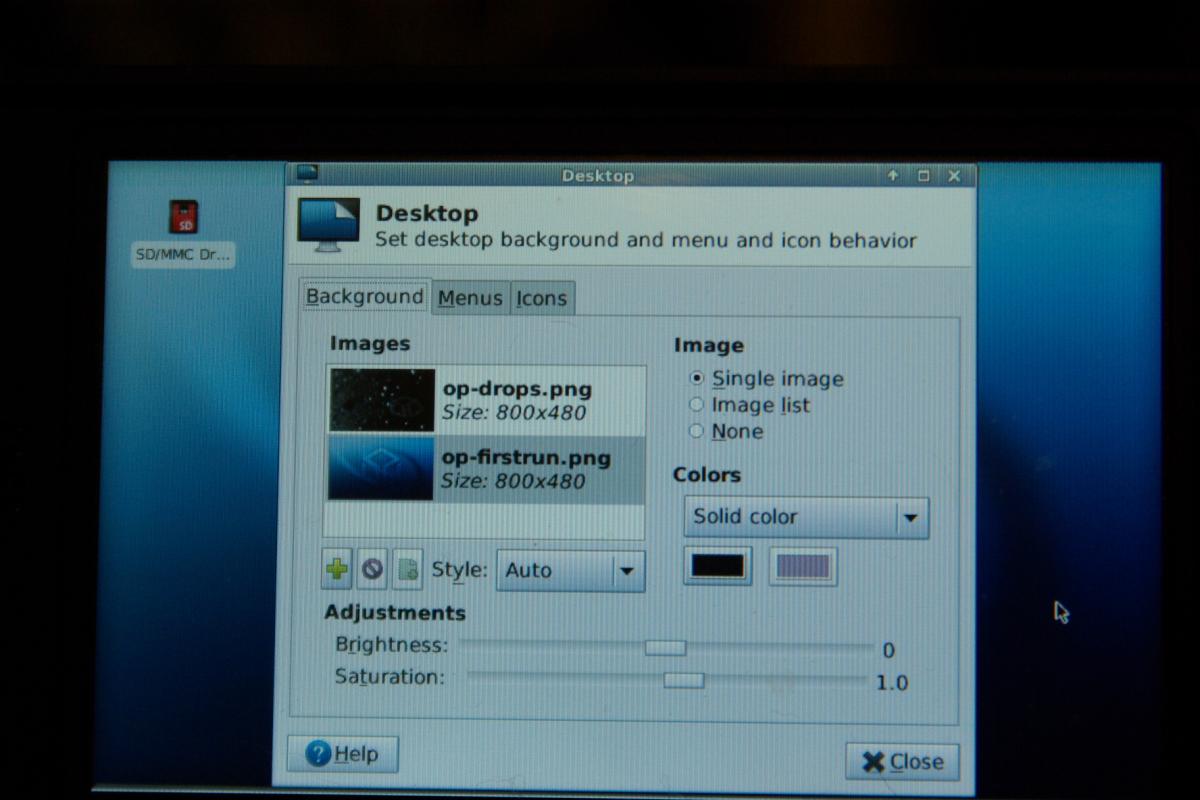Viewport: 1200px width, 800px height.
Task: Click the black first color swatch
Action: (x=717, y=566)
